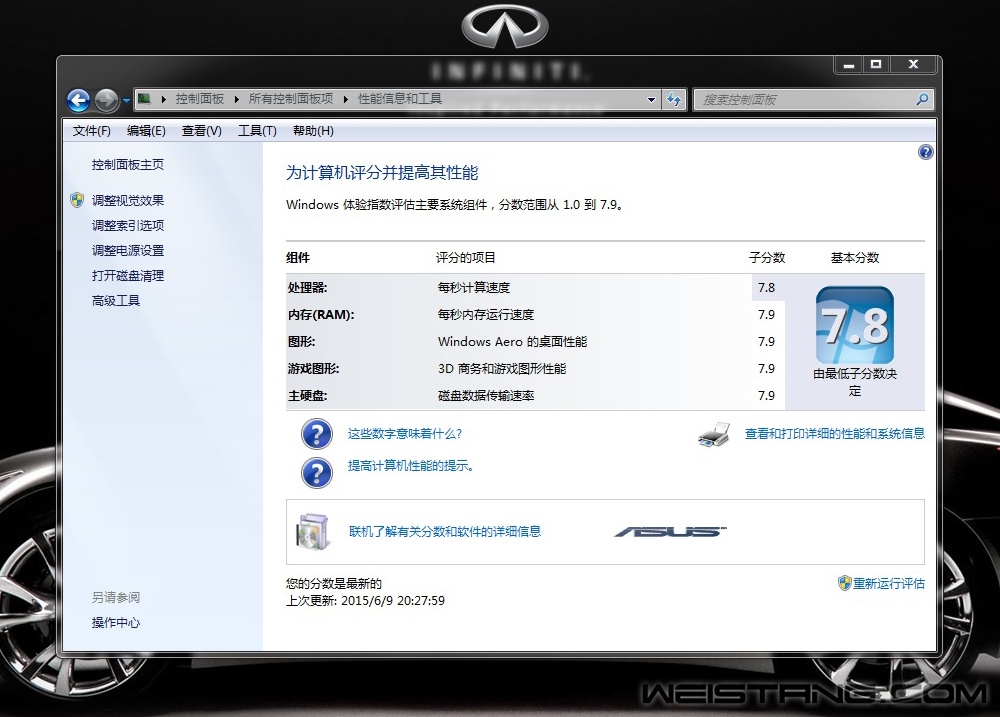Image resolution: width=1000 pixels, height=717 pixels.
Task: Expand arrow before 所有控制面板项 breadcrumb
Action: [237, 100]
